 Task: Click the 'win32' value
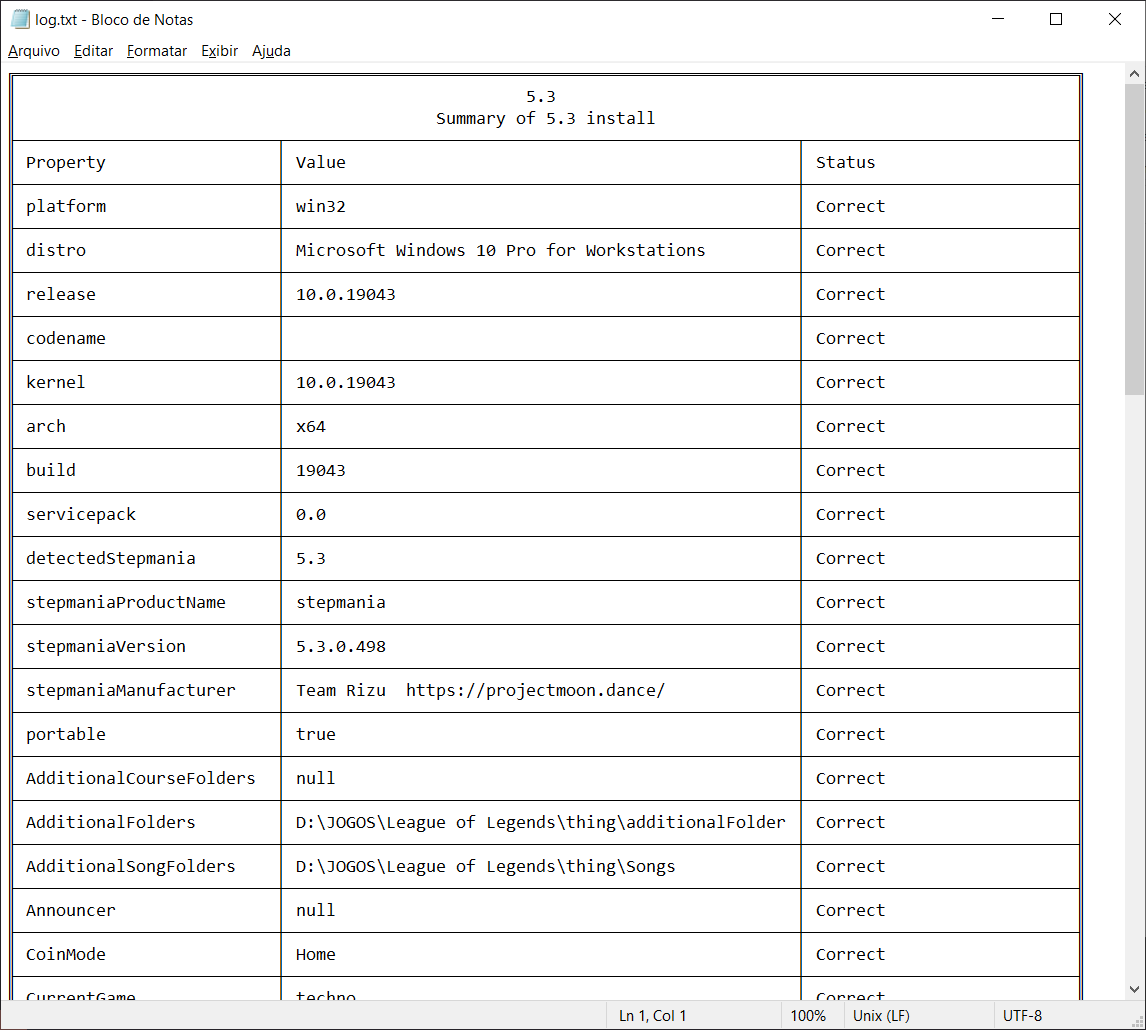[x=320, y=206]
